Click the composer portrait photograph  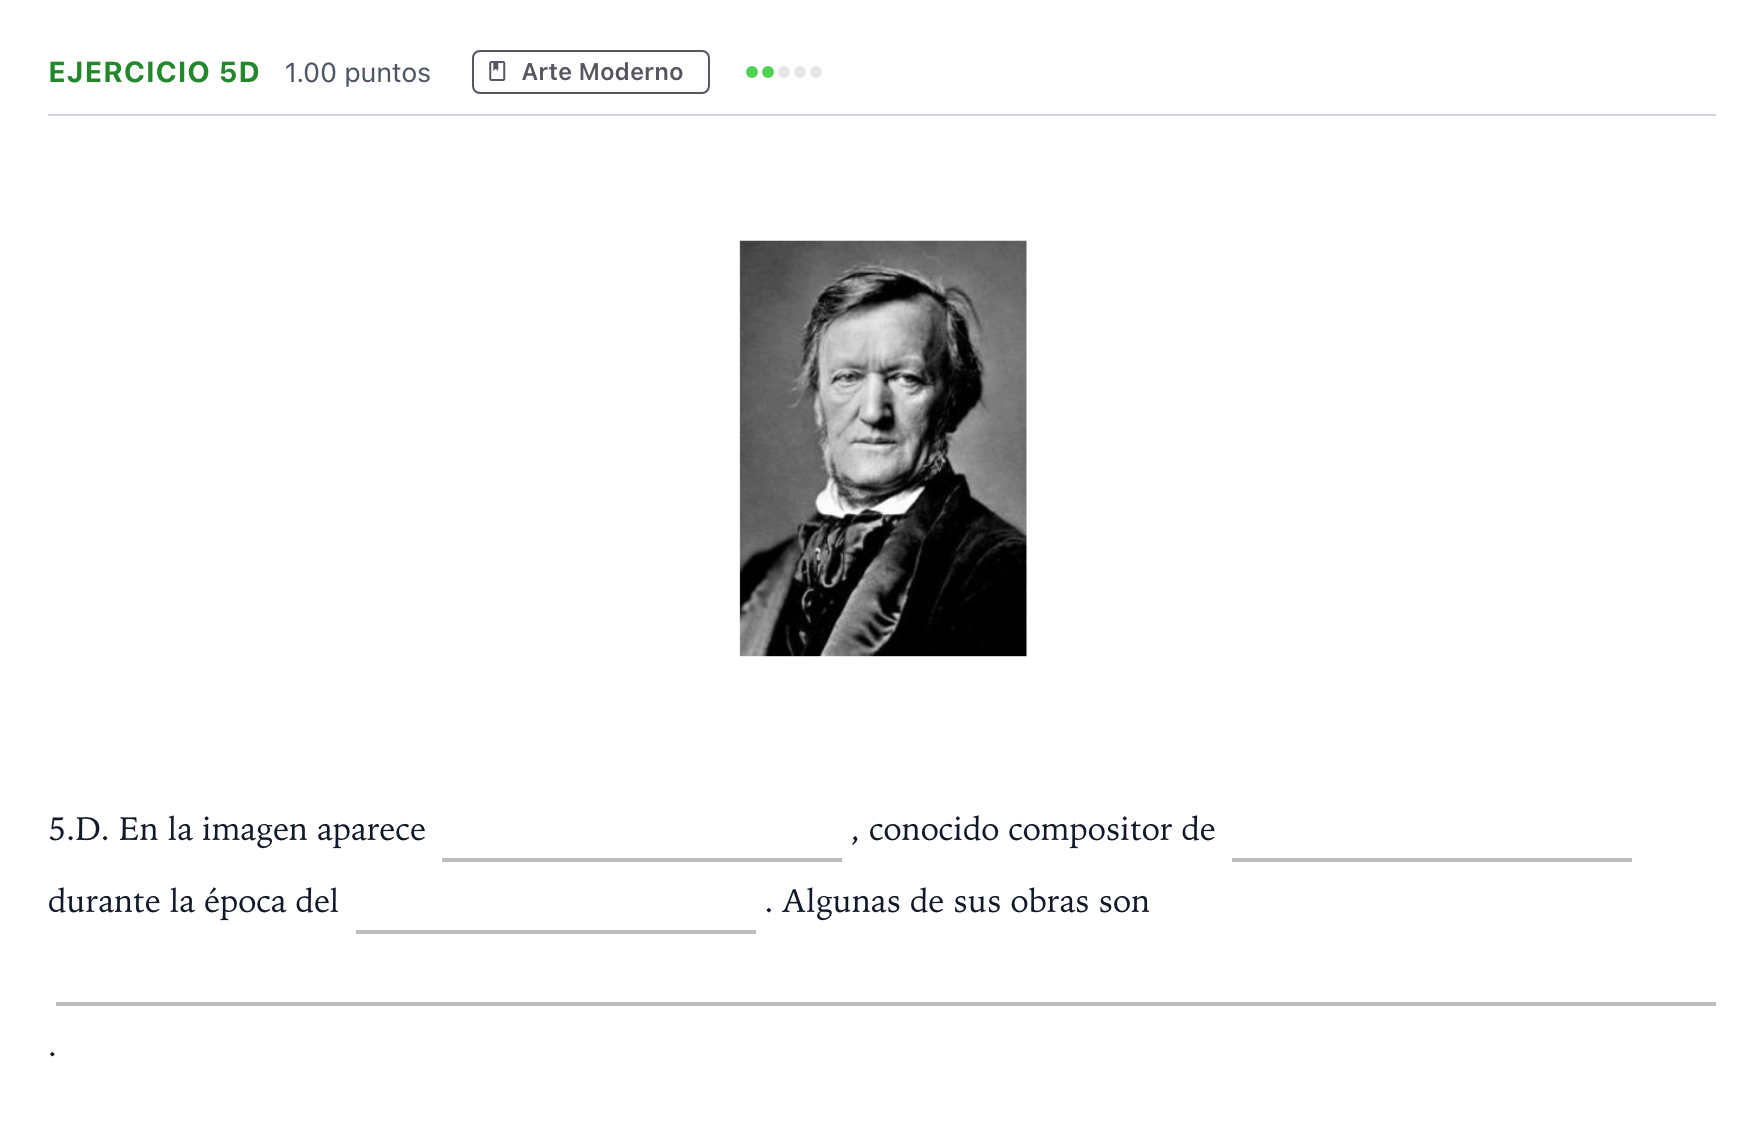coord(883,448)
